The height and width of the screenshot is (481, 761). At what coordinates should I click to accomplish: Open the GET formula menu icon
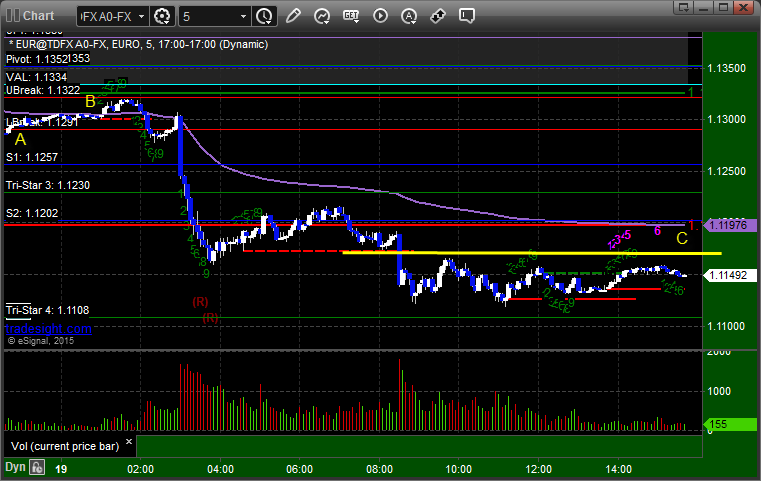(x=351, y=16)
